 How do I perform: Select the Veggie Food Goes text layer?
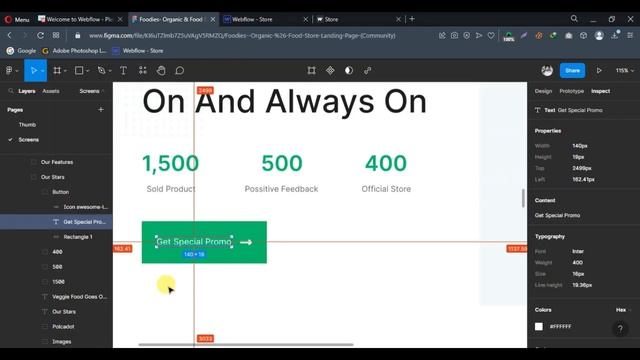click(x=79, y=297)
